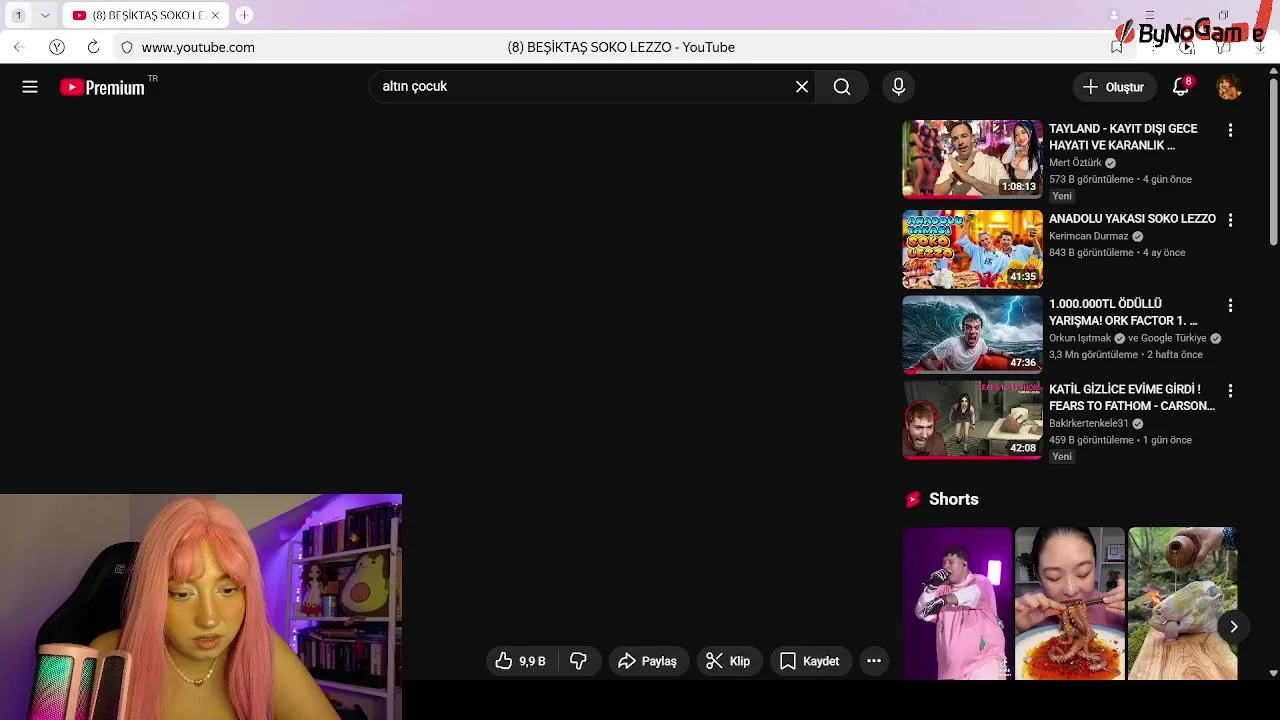Image resolution: width=1280 pixels, height=720 pixels.
Task: Open the Shorts section icon
Action: pos(912,499)
